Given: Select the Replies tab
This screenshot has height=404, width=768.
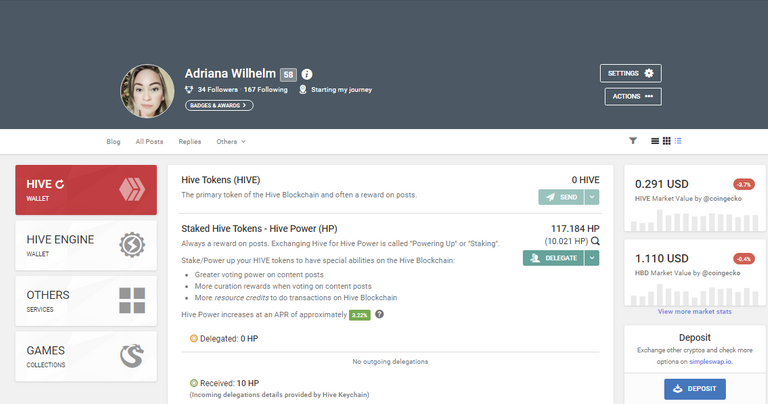Looking at the screenshot, I should [x=190, y=142].
